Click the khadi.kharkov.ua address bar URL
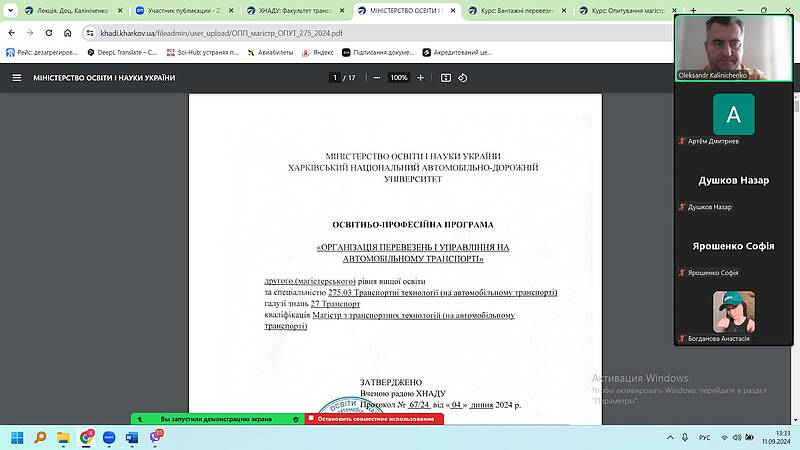 point(221,33)
